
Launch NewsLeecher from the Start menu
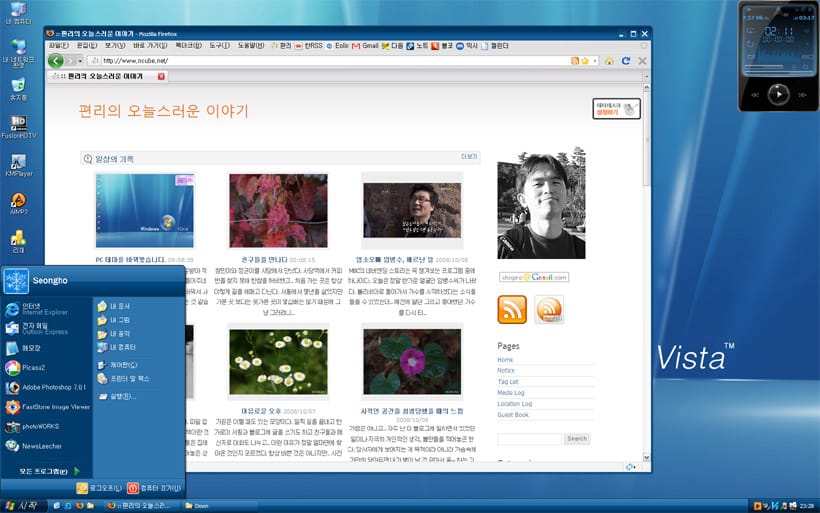pos(42,446)
